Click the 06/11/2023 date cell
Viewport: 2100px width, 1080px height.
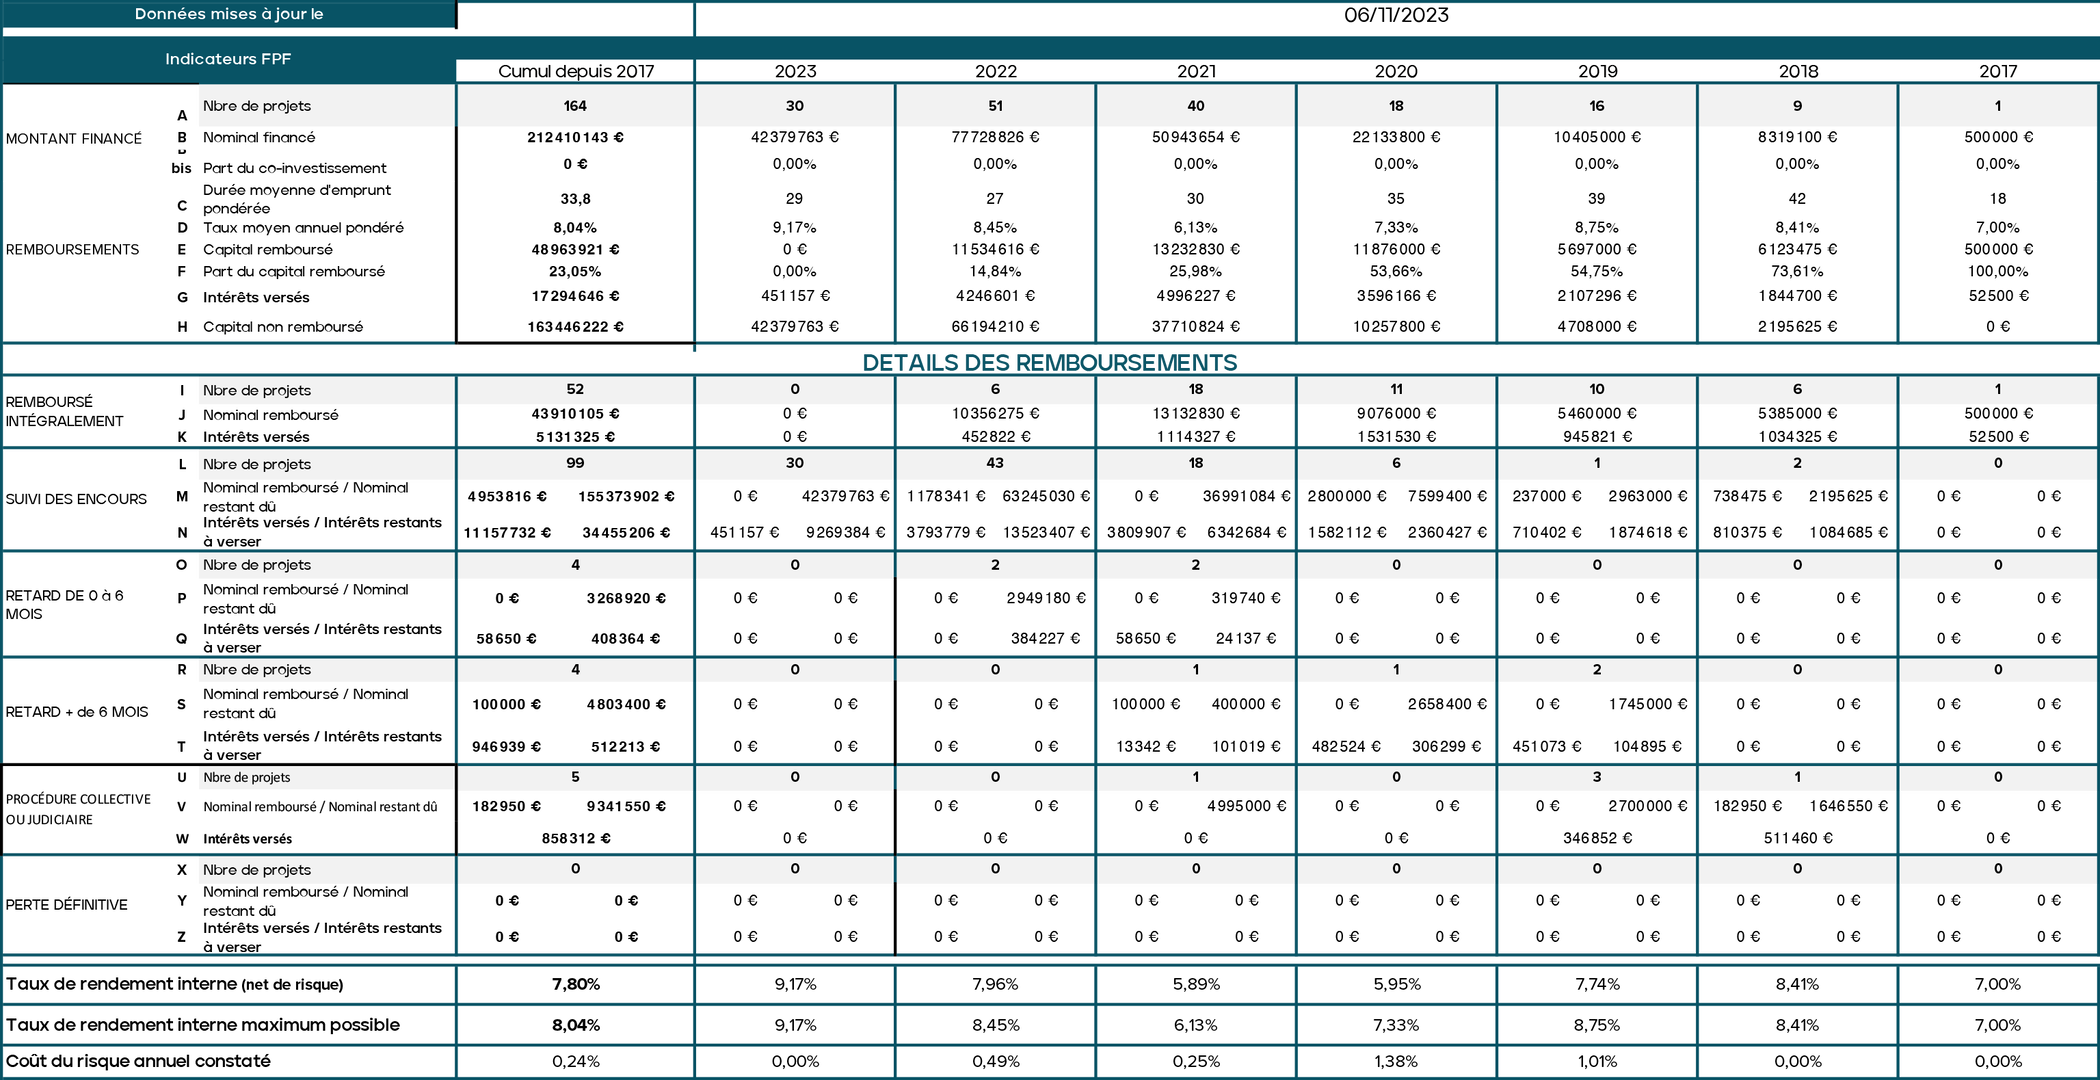[1396, 15]
